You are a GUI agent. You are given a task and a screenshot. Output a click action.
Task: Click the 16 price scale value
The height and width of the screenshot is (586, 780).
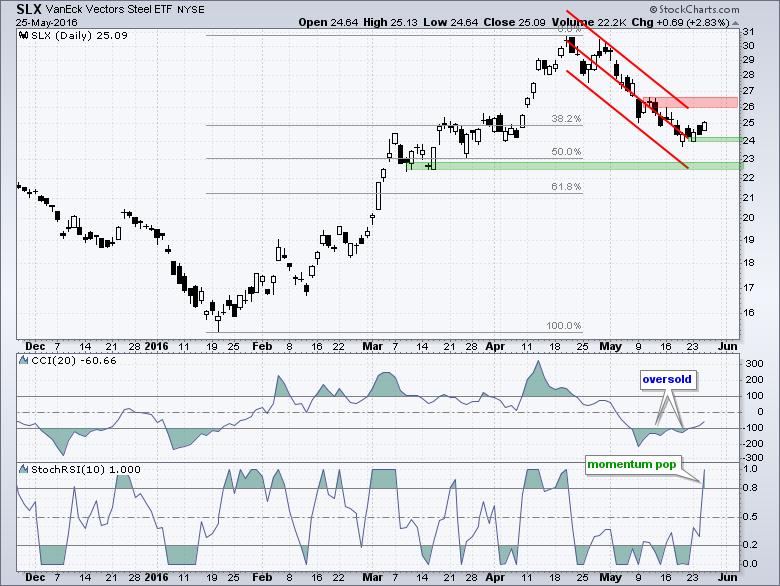(748, 312)
